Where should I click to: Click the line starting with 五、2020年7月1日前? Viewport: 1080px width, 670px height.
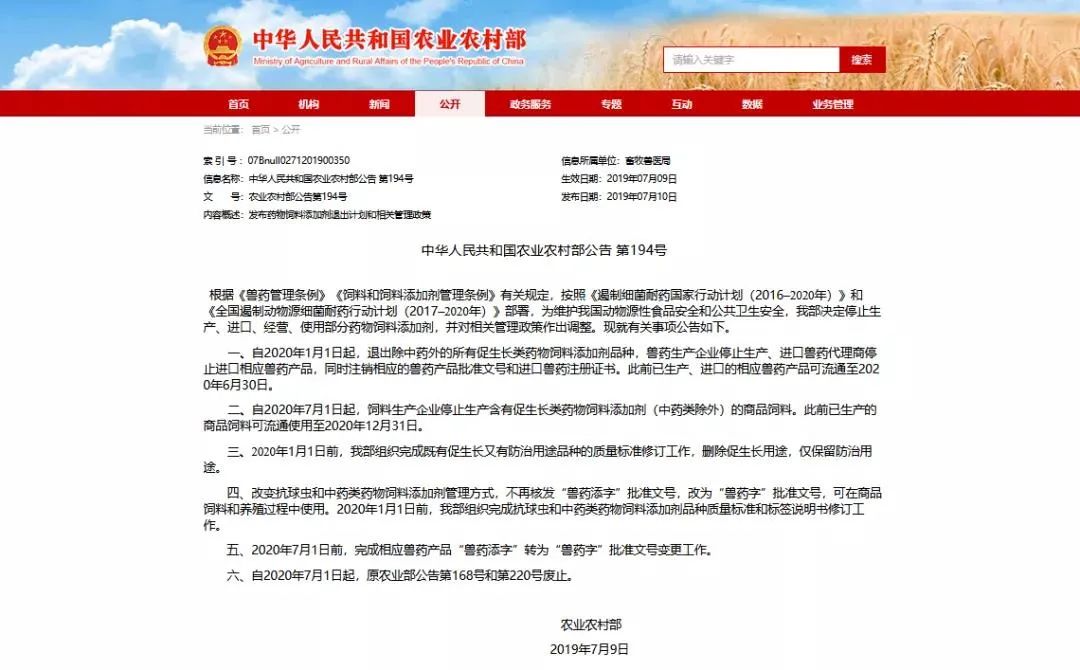tap(470, 550)
